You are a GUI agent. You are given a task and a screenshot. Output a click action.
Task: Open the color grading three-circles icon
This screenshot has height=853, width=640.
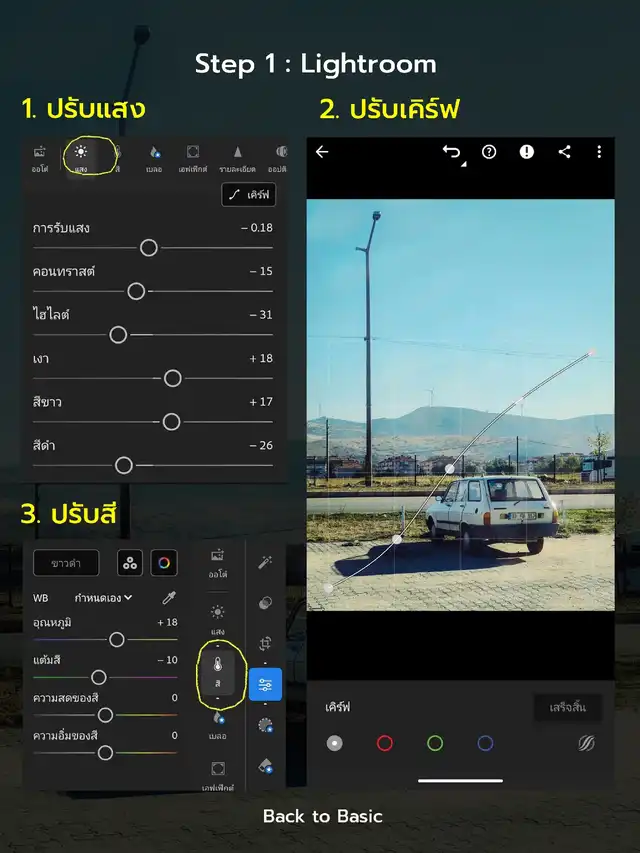(130, 563)
